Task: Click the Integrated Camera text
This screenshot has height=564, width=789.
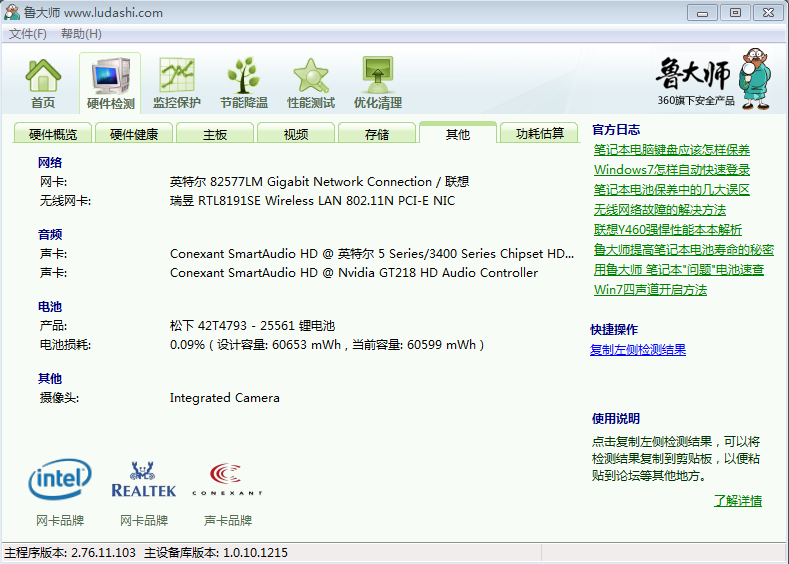Action: tap(224, 397)
